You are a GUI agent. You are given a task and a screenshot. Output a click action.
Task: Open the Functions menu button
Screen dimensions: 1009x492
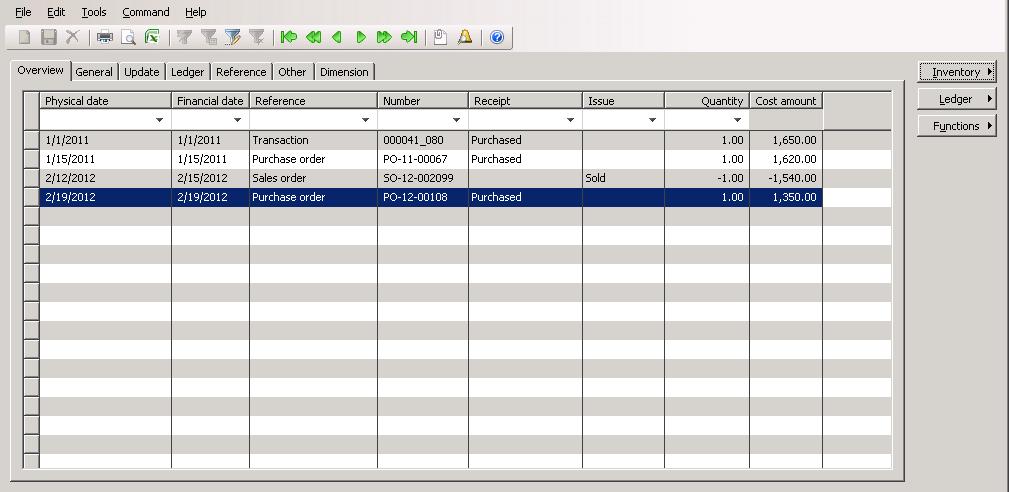point(957,126)
